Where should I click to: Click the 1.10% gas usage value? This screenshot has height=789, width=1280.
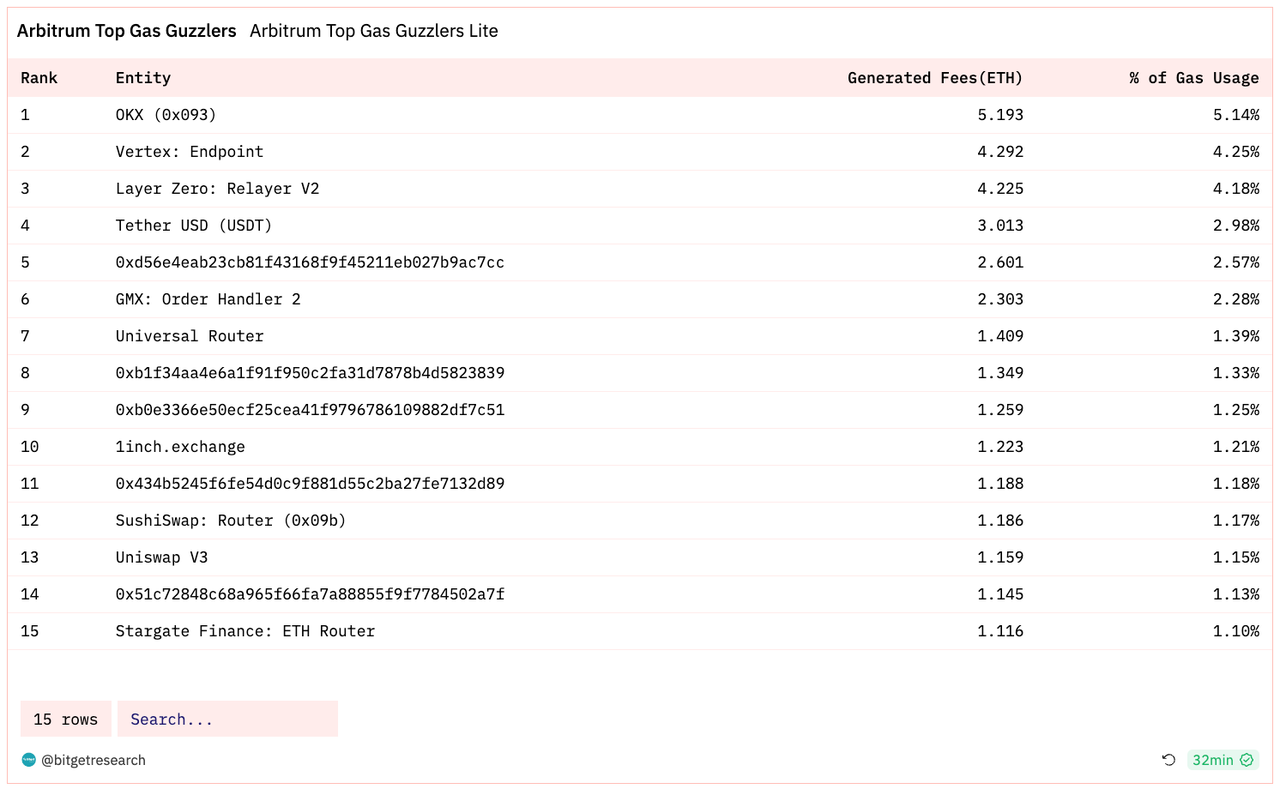click(x=1236, y=631)
